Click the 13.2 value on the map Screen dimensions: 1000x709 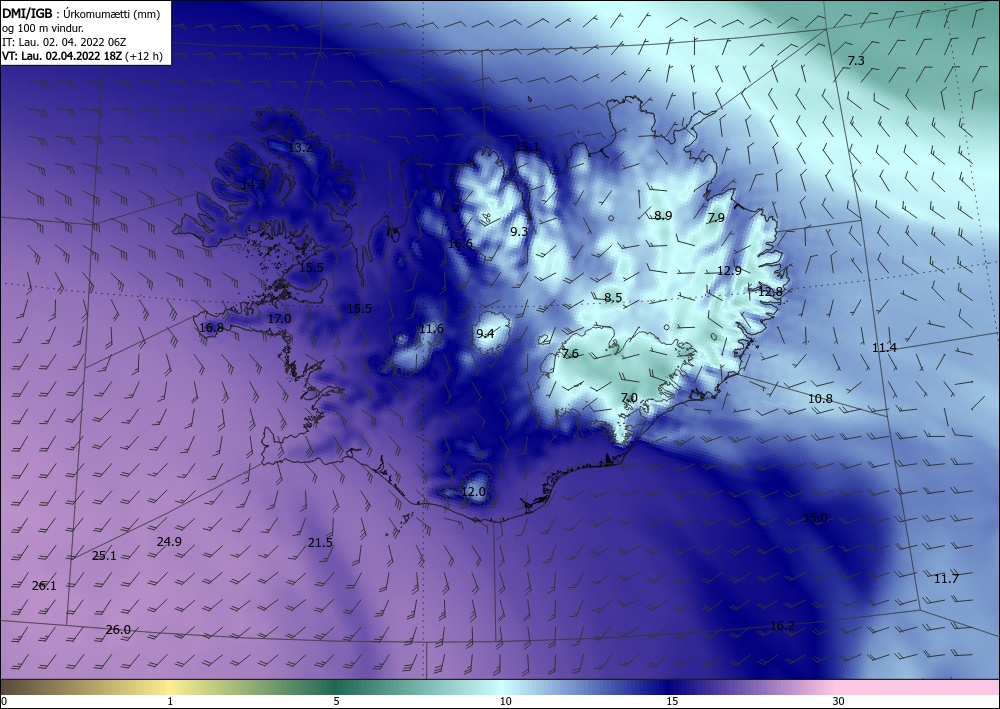click(300, 147)
